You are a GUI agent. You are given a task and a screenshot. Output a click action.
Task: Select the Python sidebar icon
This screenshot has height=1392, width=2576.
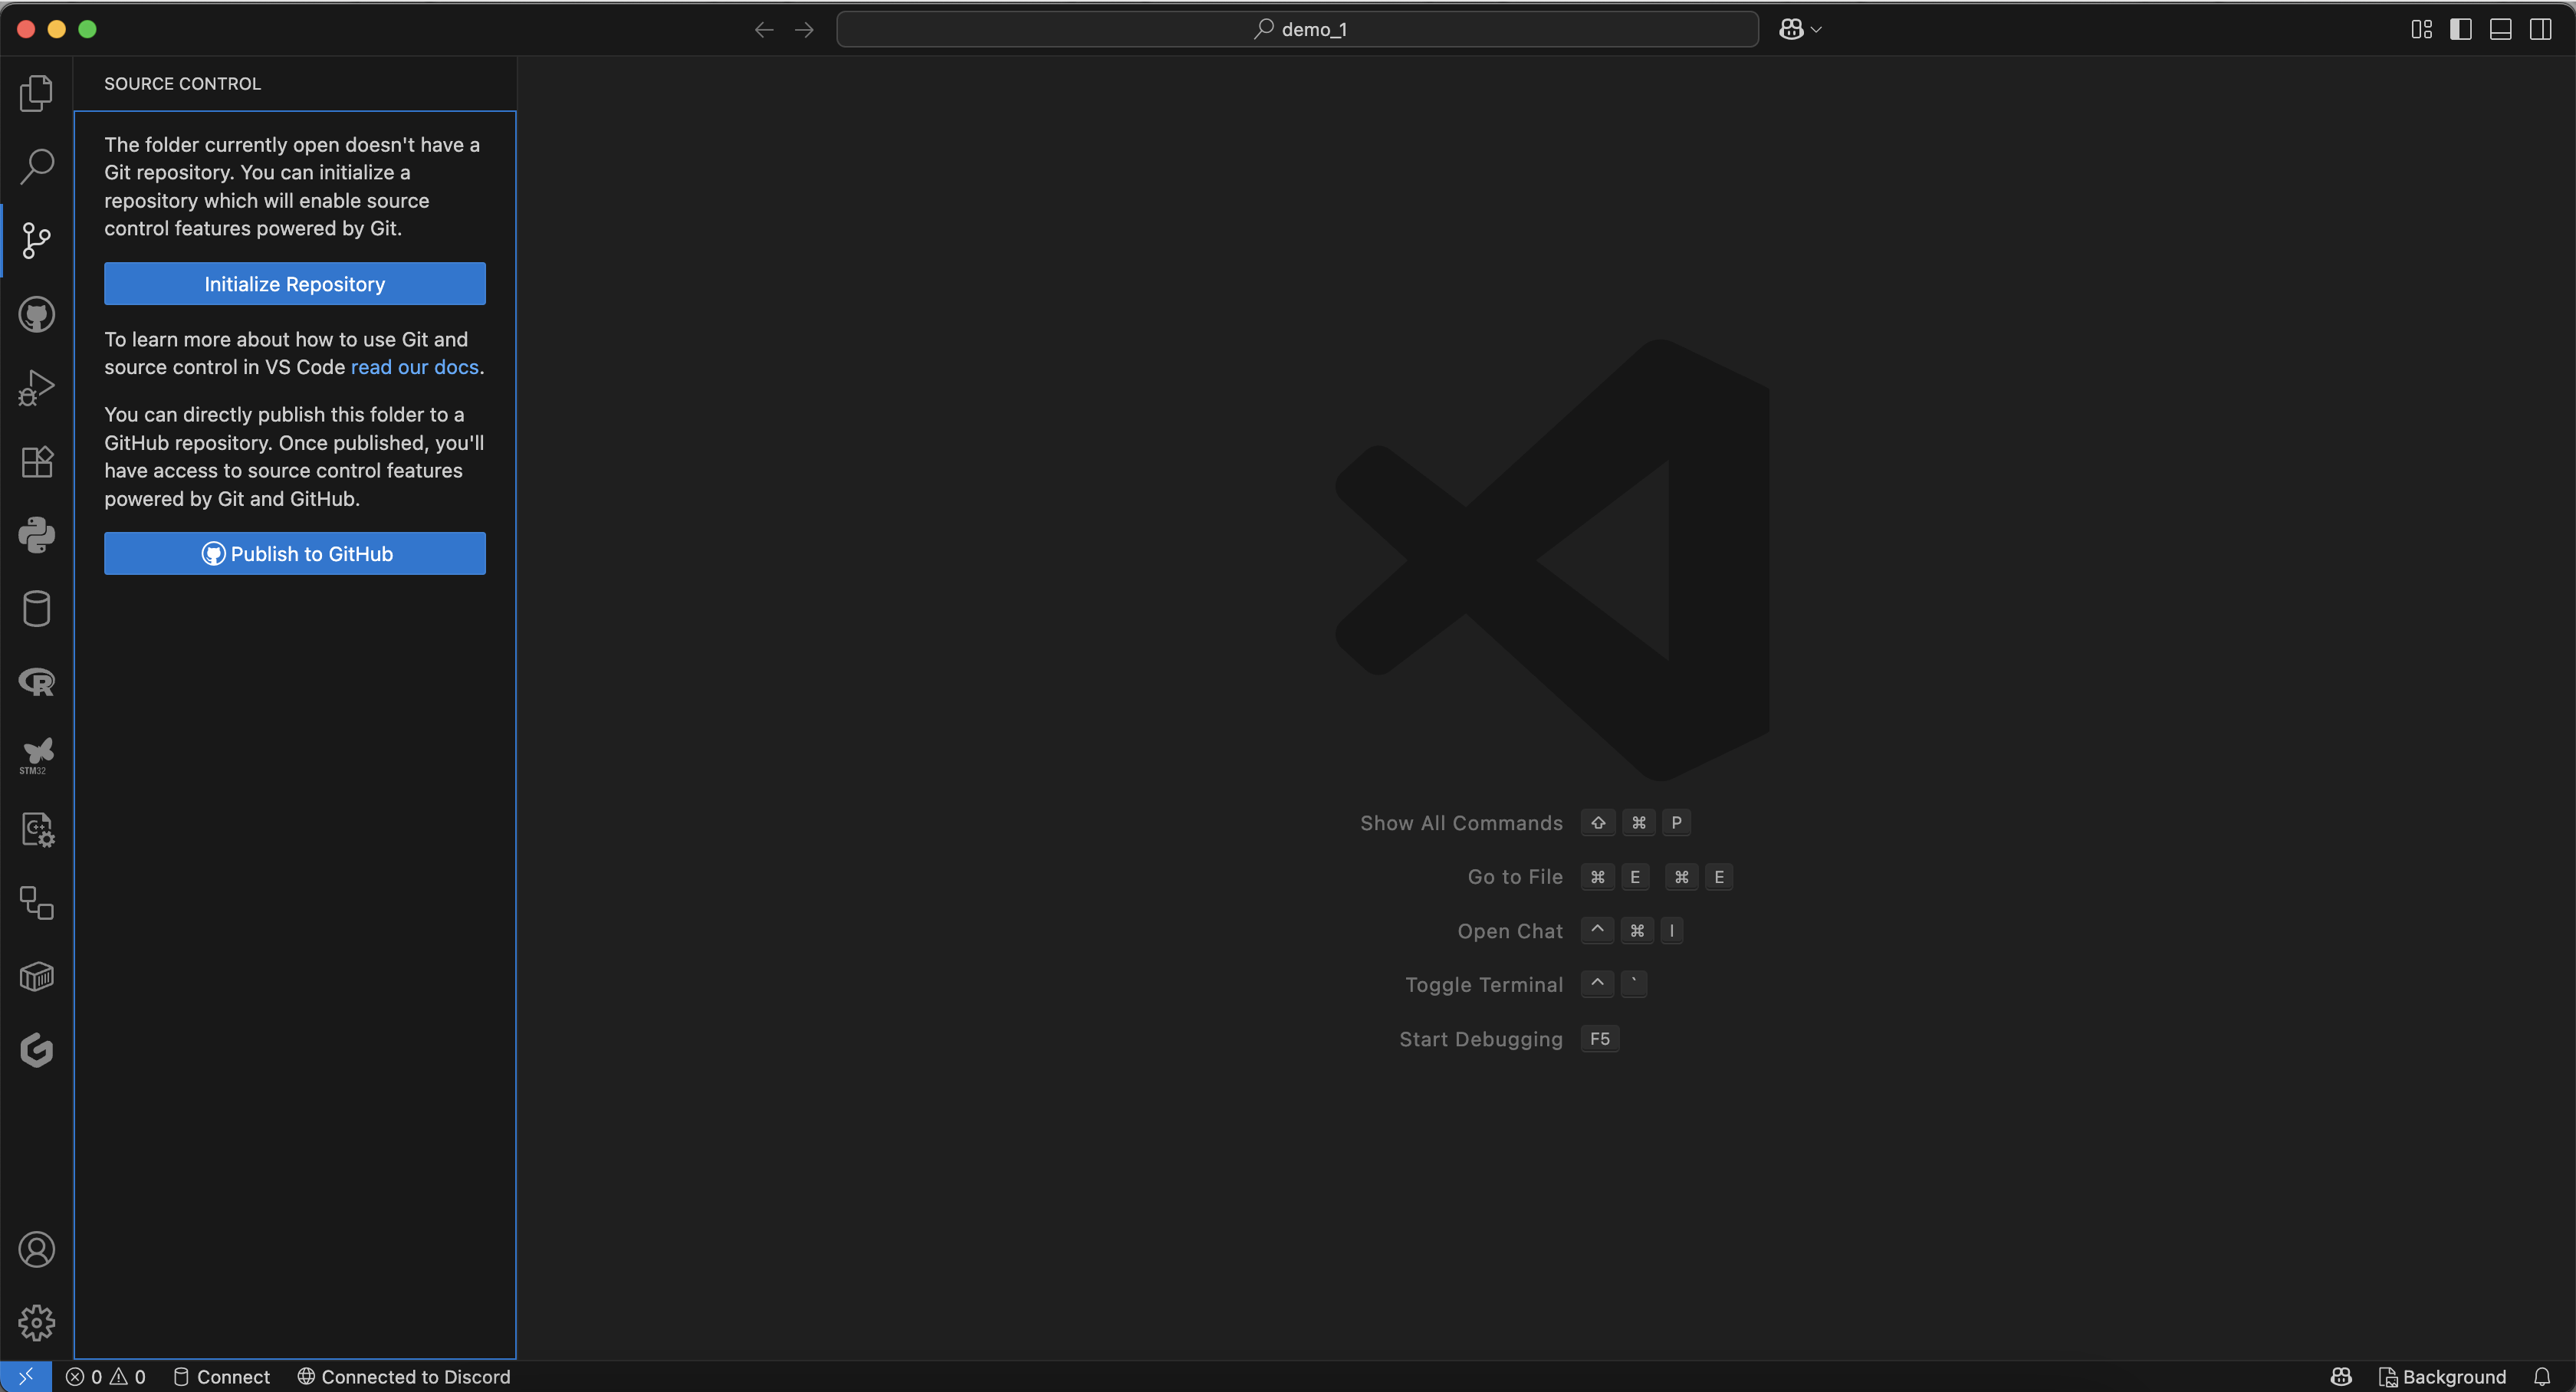[x=37, y=535]
